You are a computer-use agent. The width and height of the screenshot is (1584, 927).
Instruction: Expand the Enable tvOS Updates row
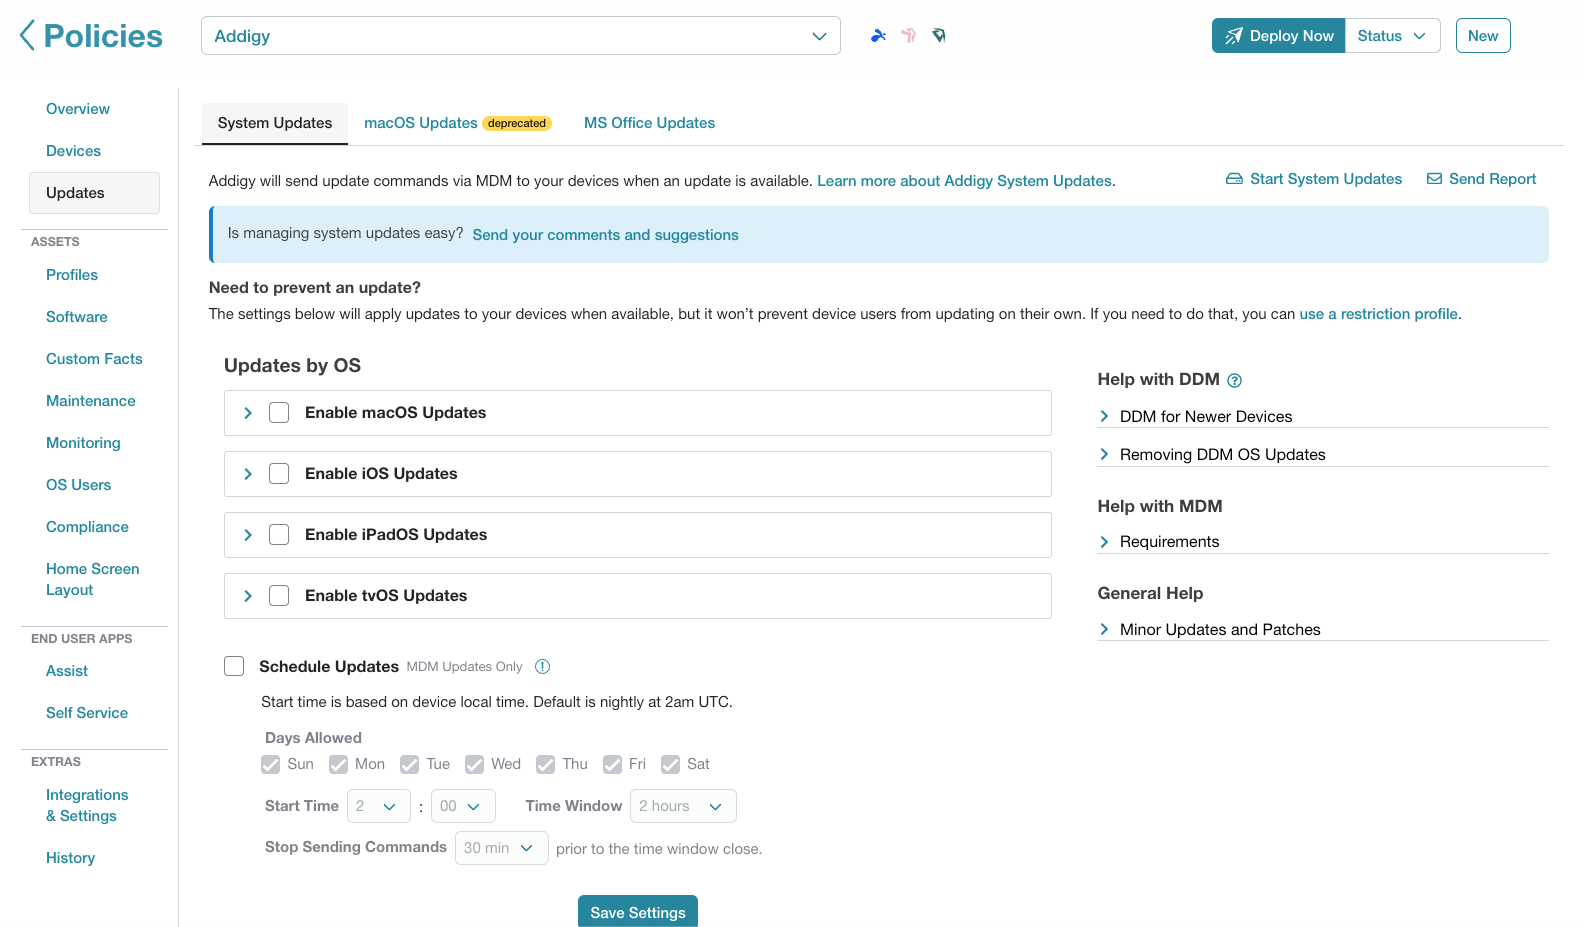point(248,596)
